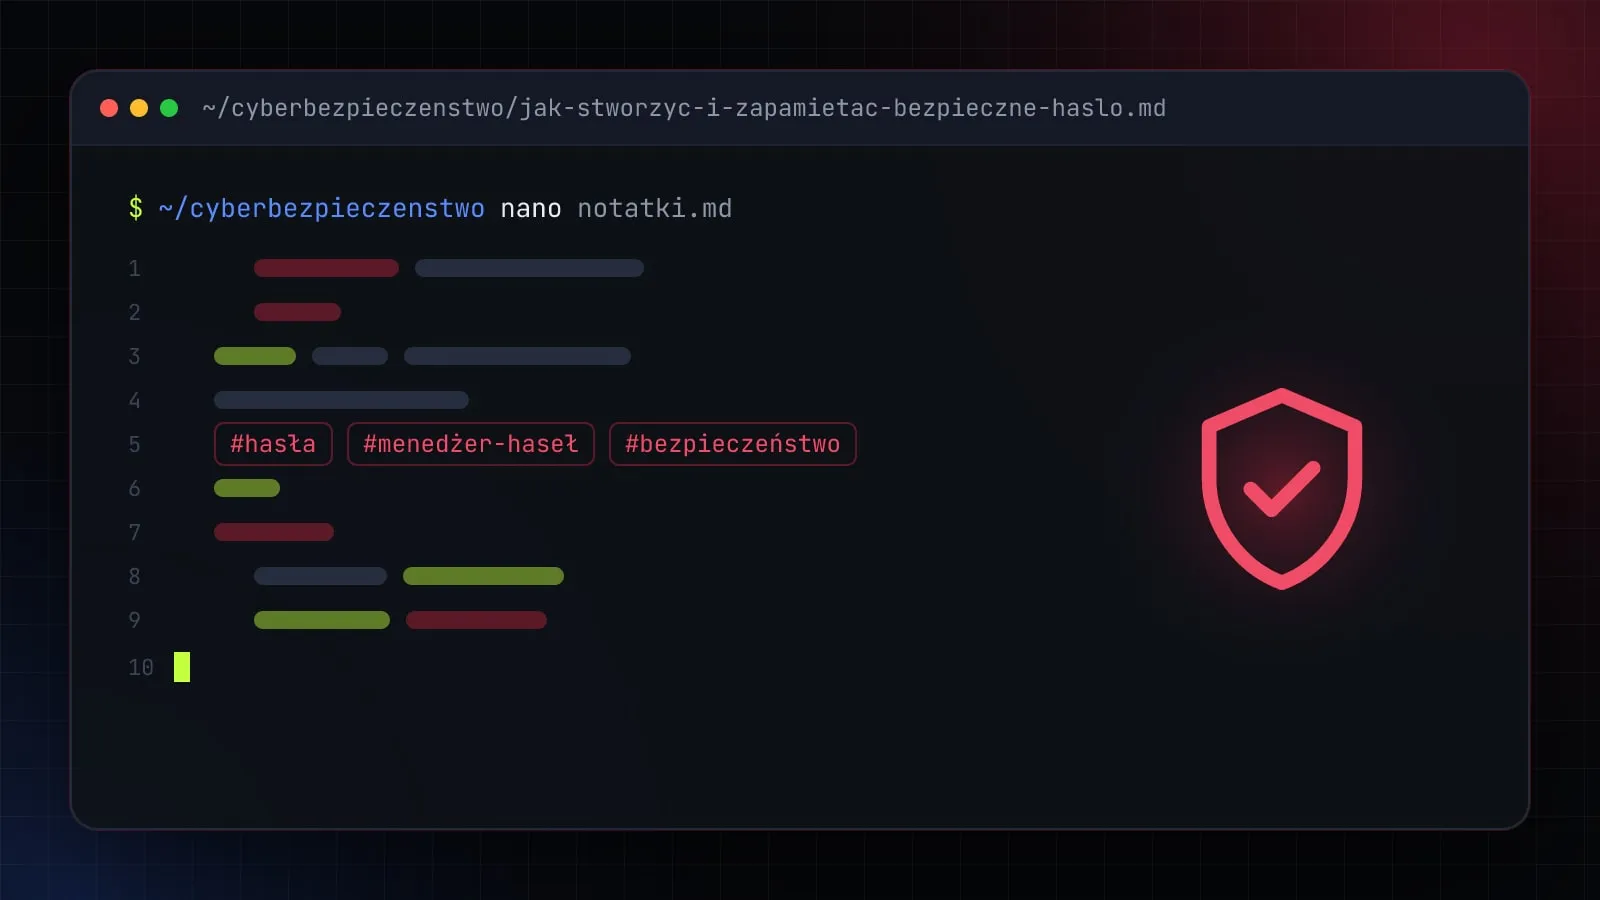The height and width of the screenshot is (900, 1600).
Task: Click line number 10
Action: [x=141, y=667]
